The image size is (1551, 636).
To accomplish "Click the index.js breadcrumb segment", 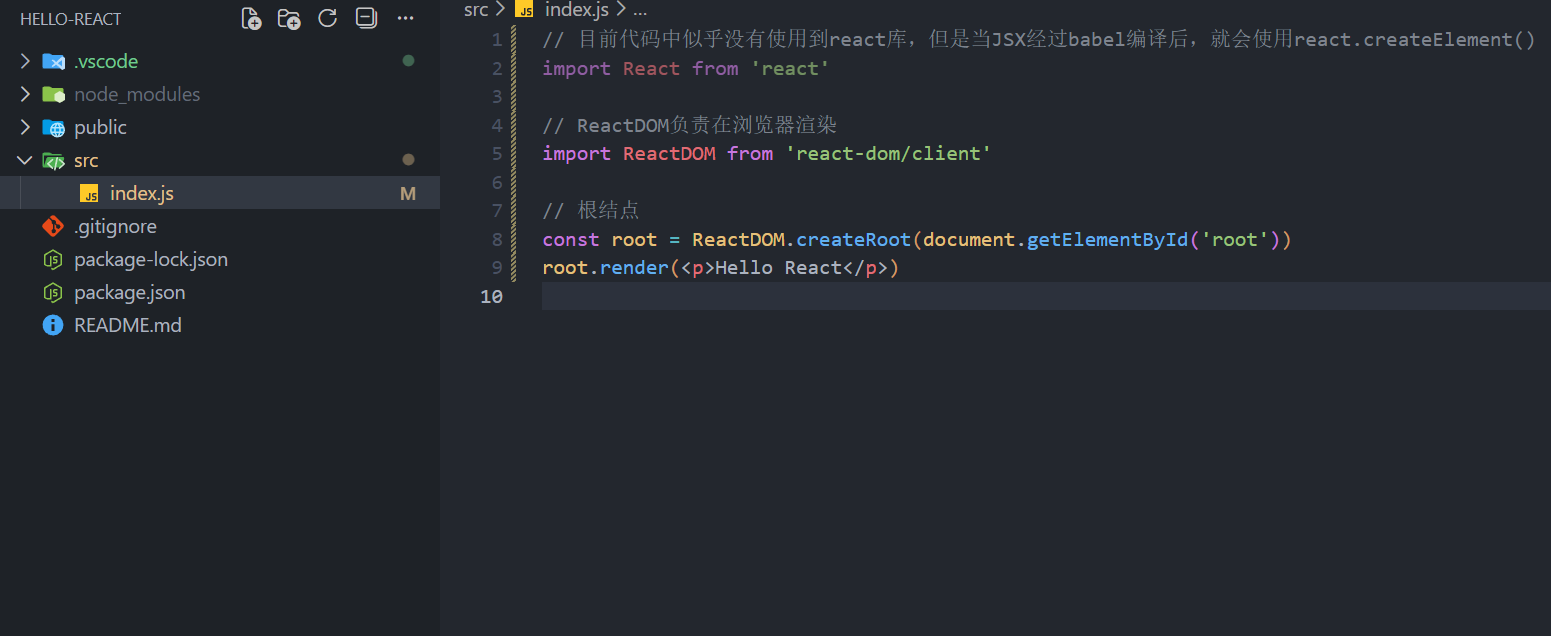I will pos(576,10).
